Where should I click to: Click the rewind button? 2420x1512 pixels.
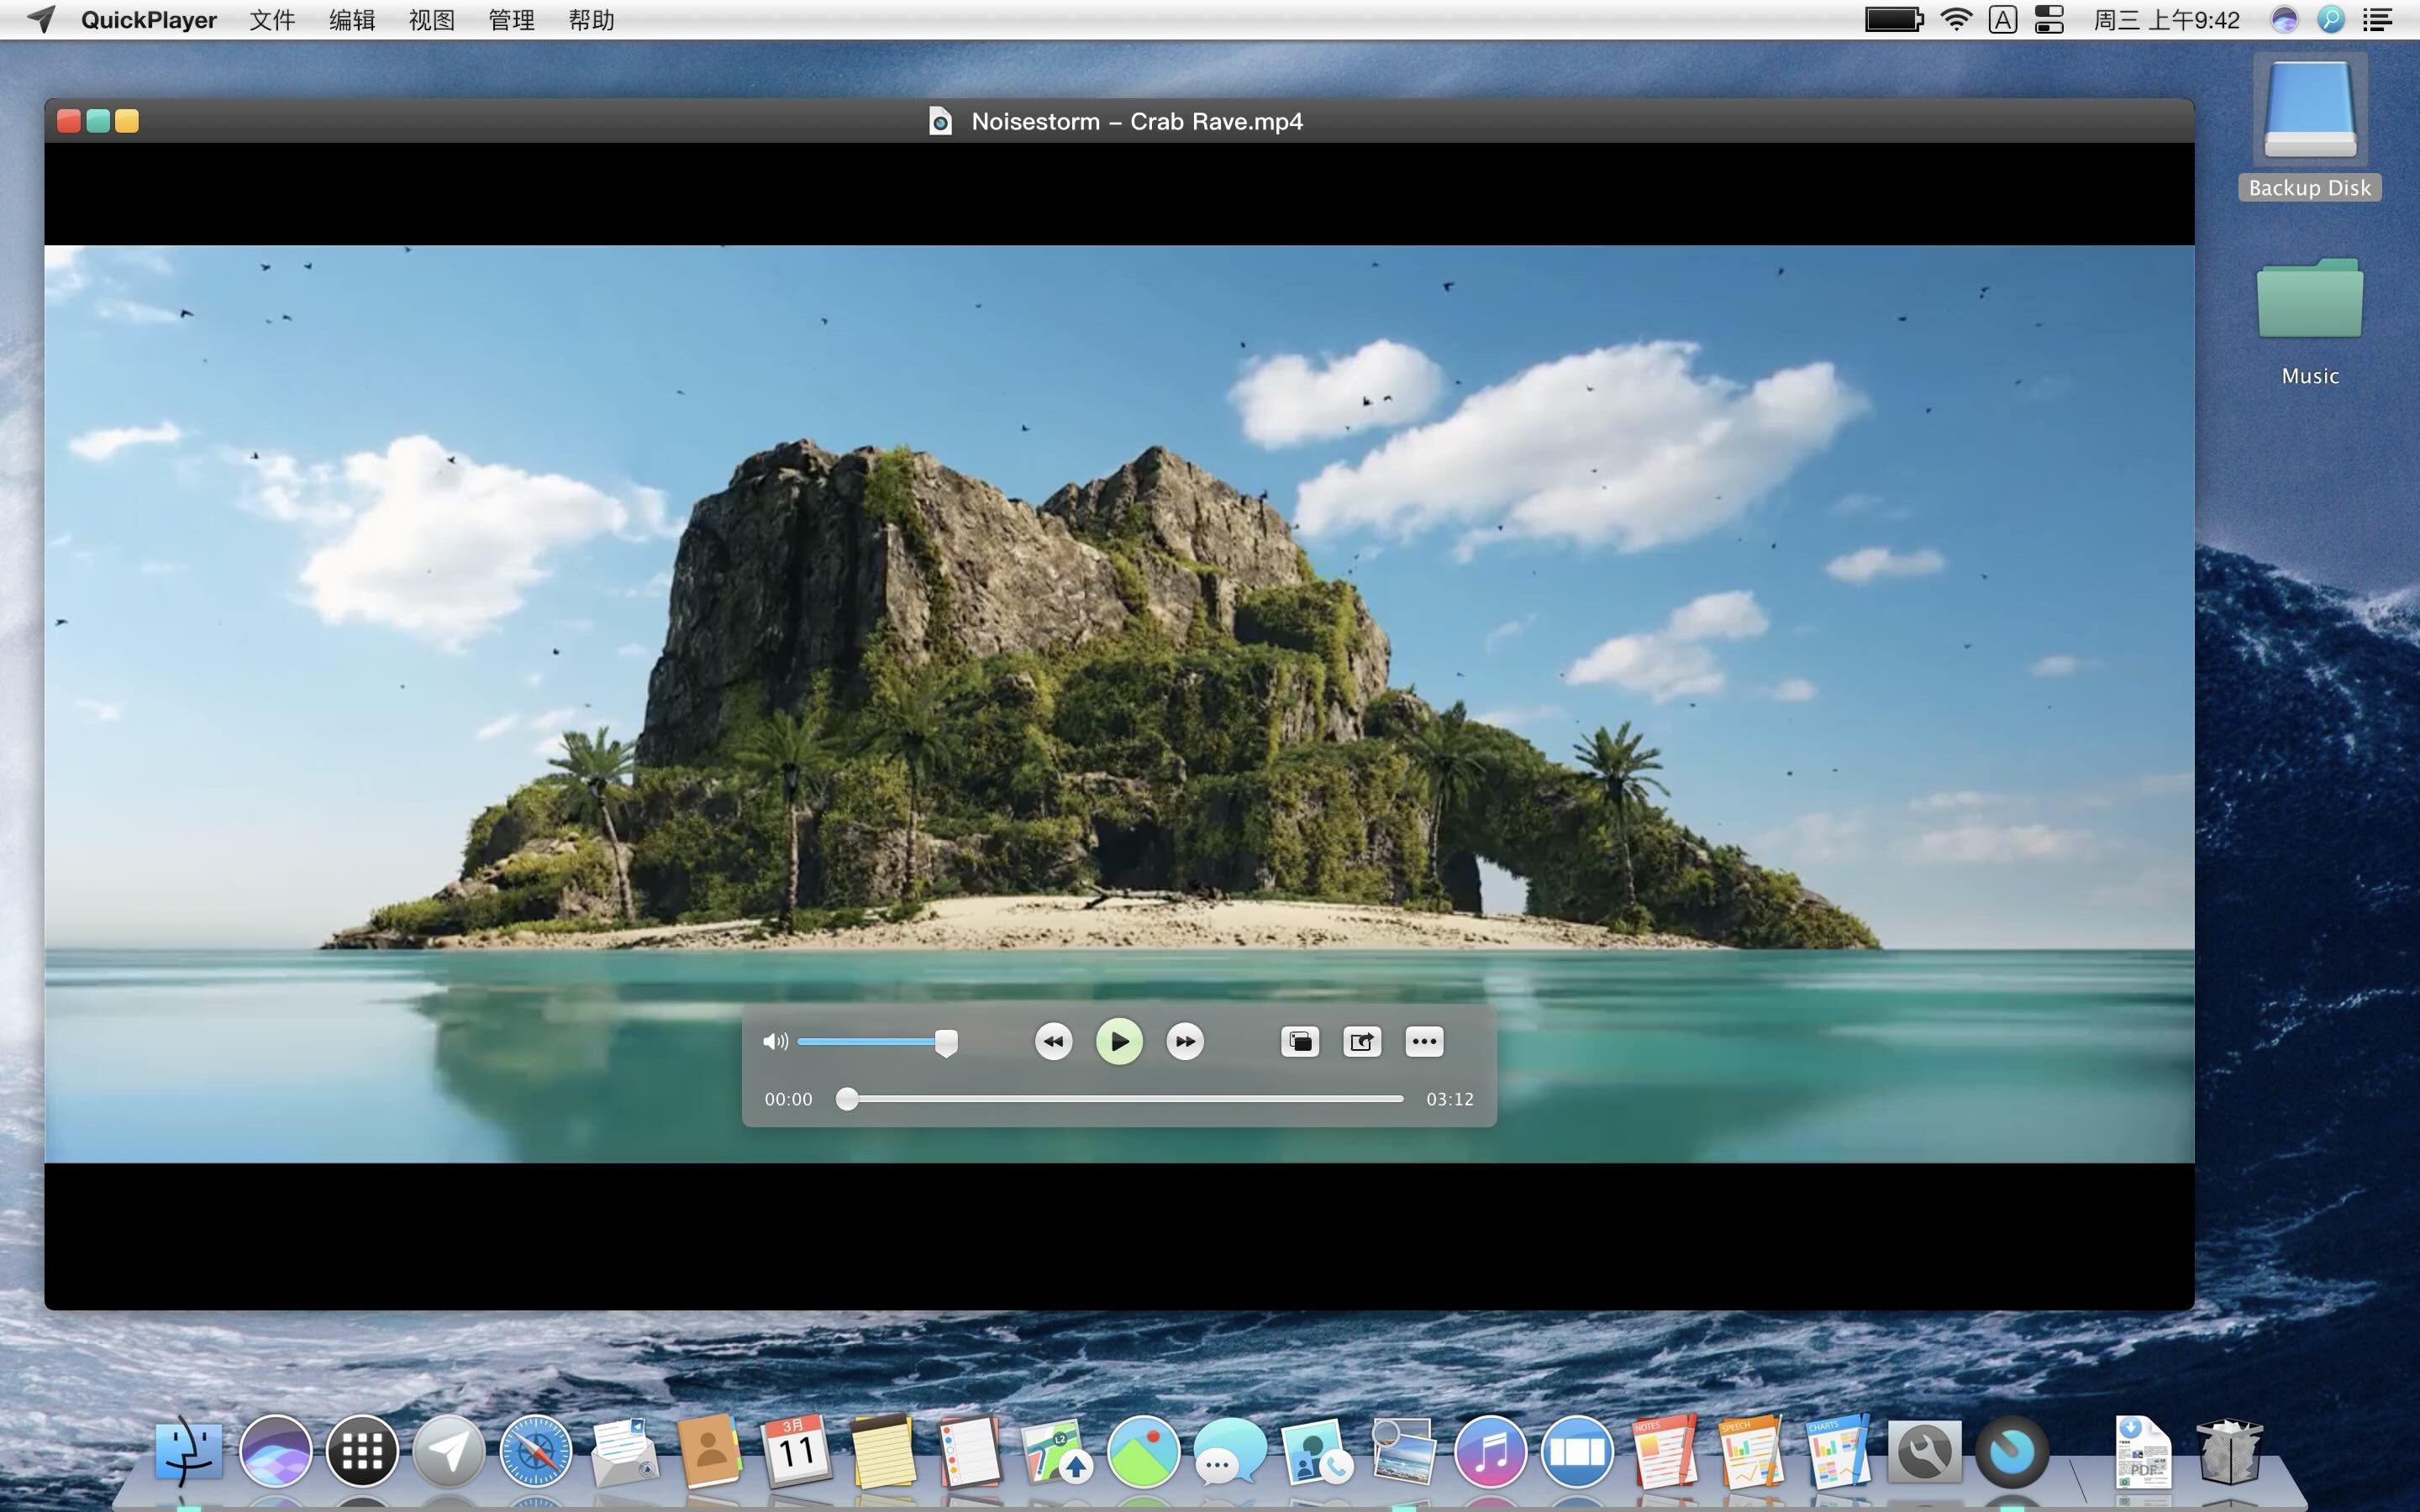pos(1053,1041)
